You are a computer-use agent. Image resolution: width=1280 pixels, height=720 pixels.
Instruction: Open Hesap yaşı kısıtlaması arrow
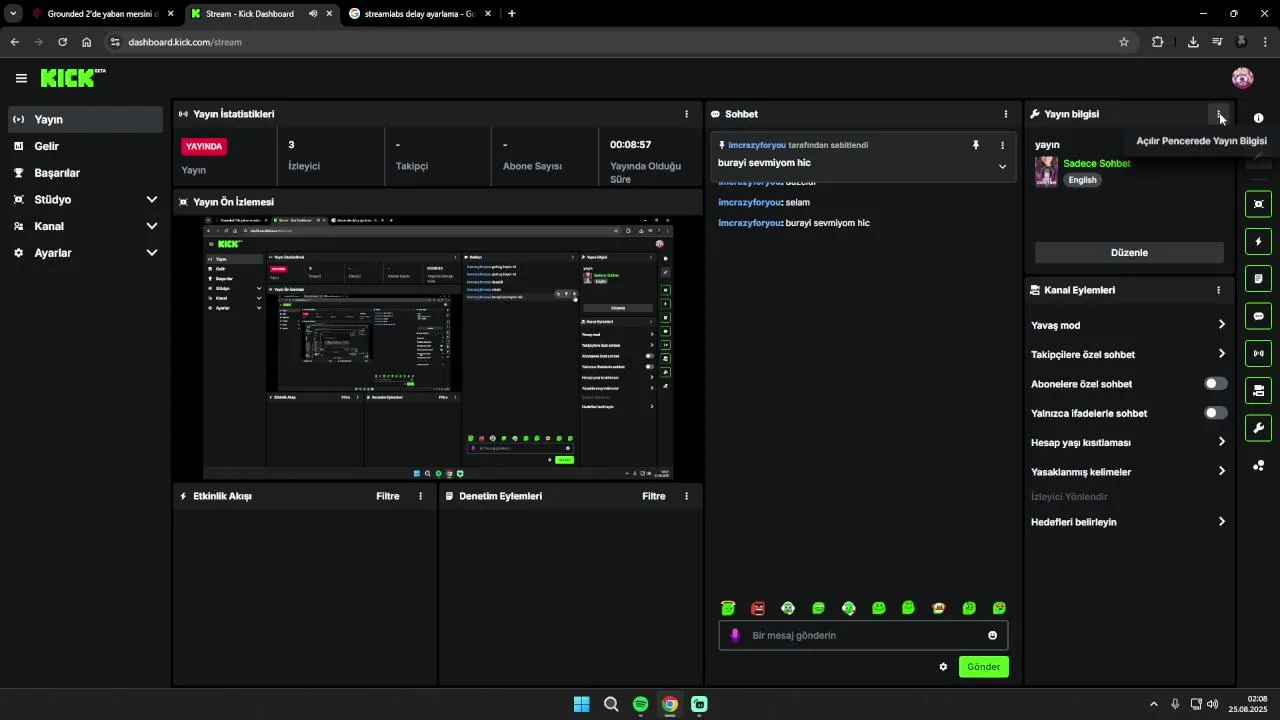[1221, 442]
